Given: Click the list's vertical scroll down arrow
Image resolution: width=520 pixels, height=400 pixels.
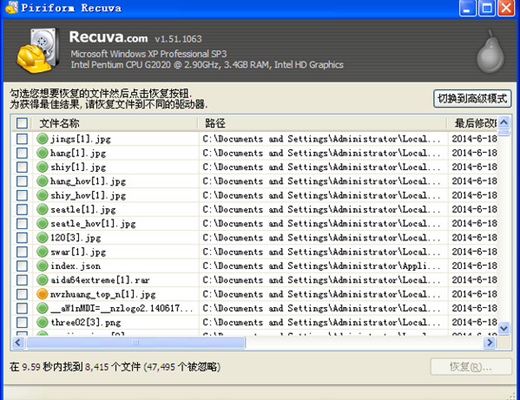Looking at the screenshot, I should point(504,329).
